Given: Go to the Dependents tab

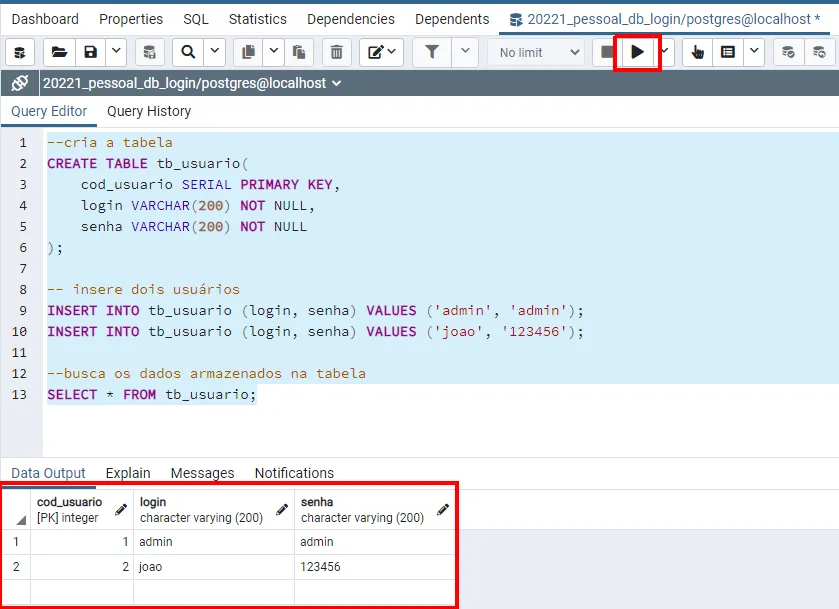Looking at the screenshot, I should [x=452, y=19].
